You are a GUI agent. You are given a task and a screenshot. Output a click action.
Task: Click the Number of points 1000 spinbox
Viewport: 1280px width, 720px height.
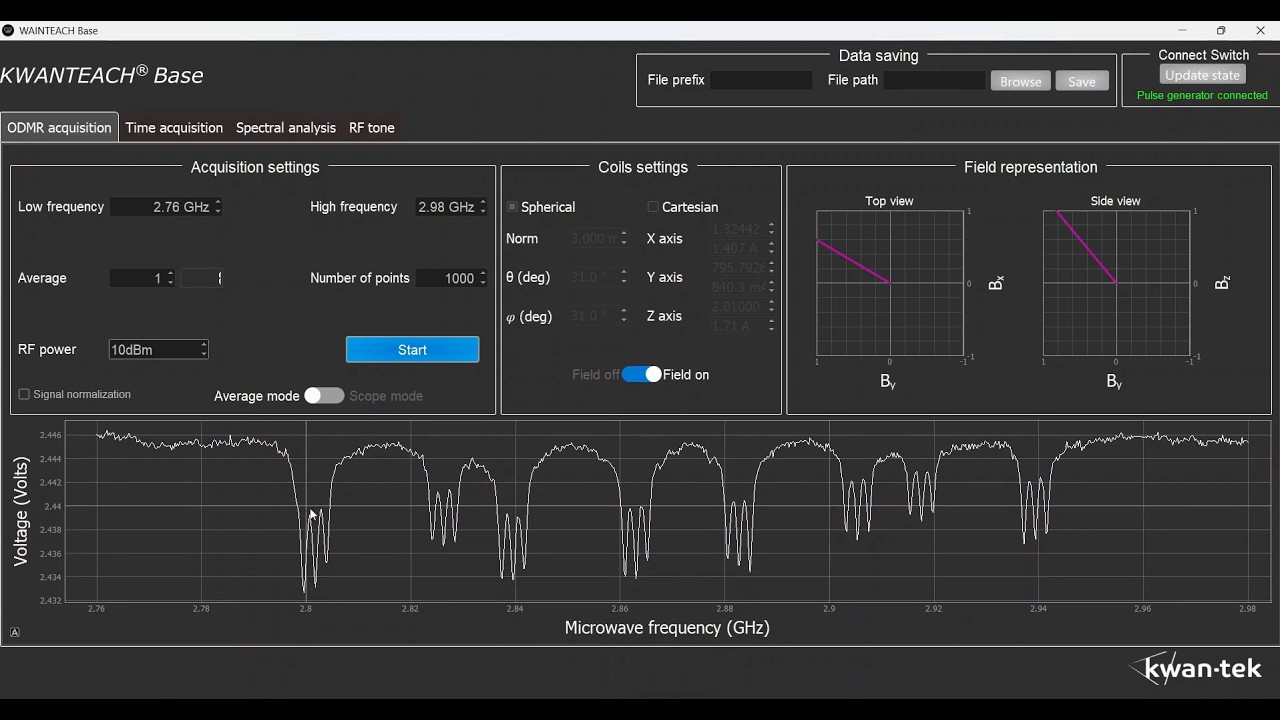coord(451,278)
